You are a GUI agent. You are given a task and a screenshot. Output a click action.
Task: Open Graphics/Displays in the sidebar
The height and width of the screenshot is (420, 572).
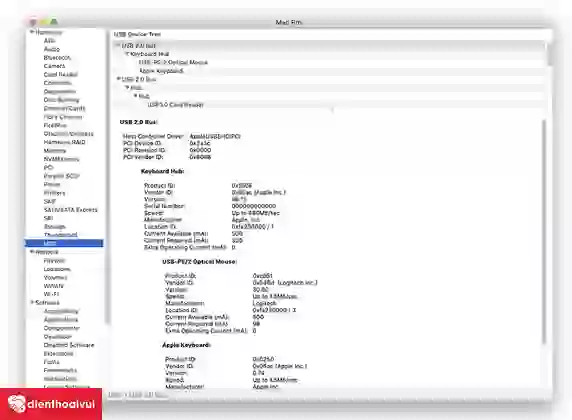(x=69, y=134)
